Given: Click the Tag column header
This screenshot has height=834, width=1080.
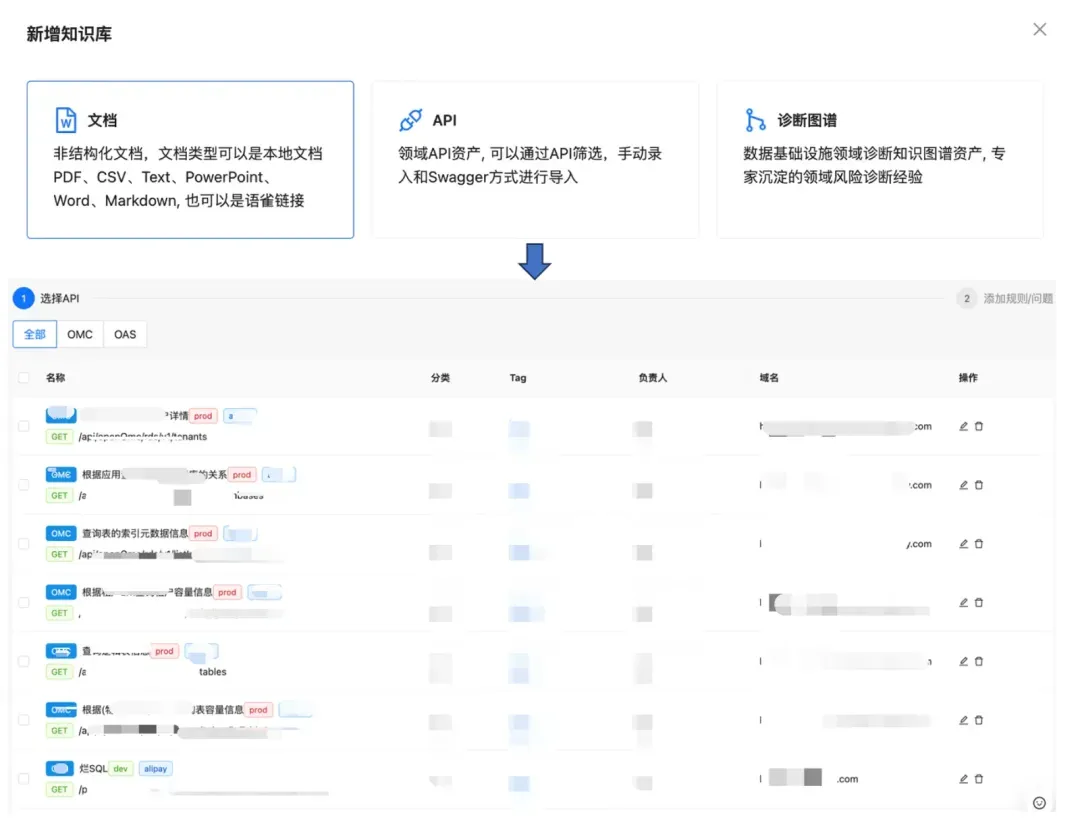Looking at the screenshot, I should (x=518, y=377).
